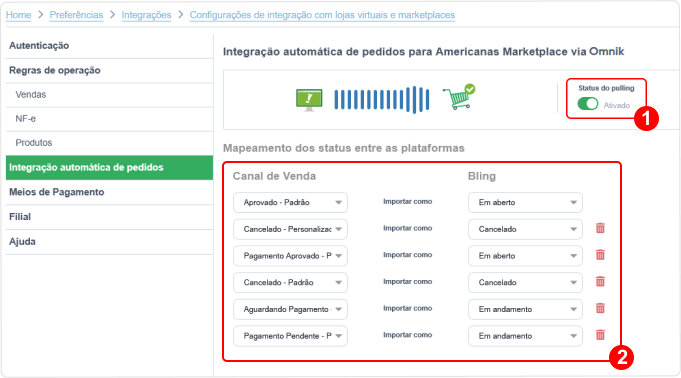Select the Vendas submenu item

click(x=109, y=95)
